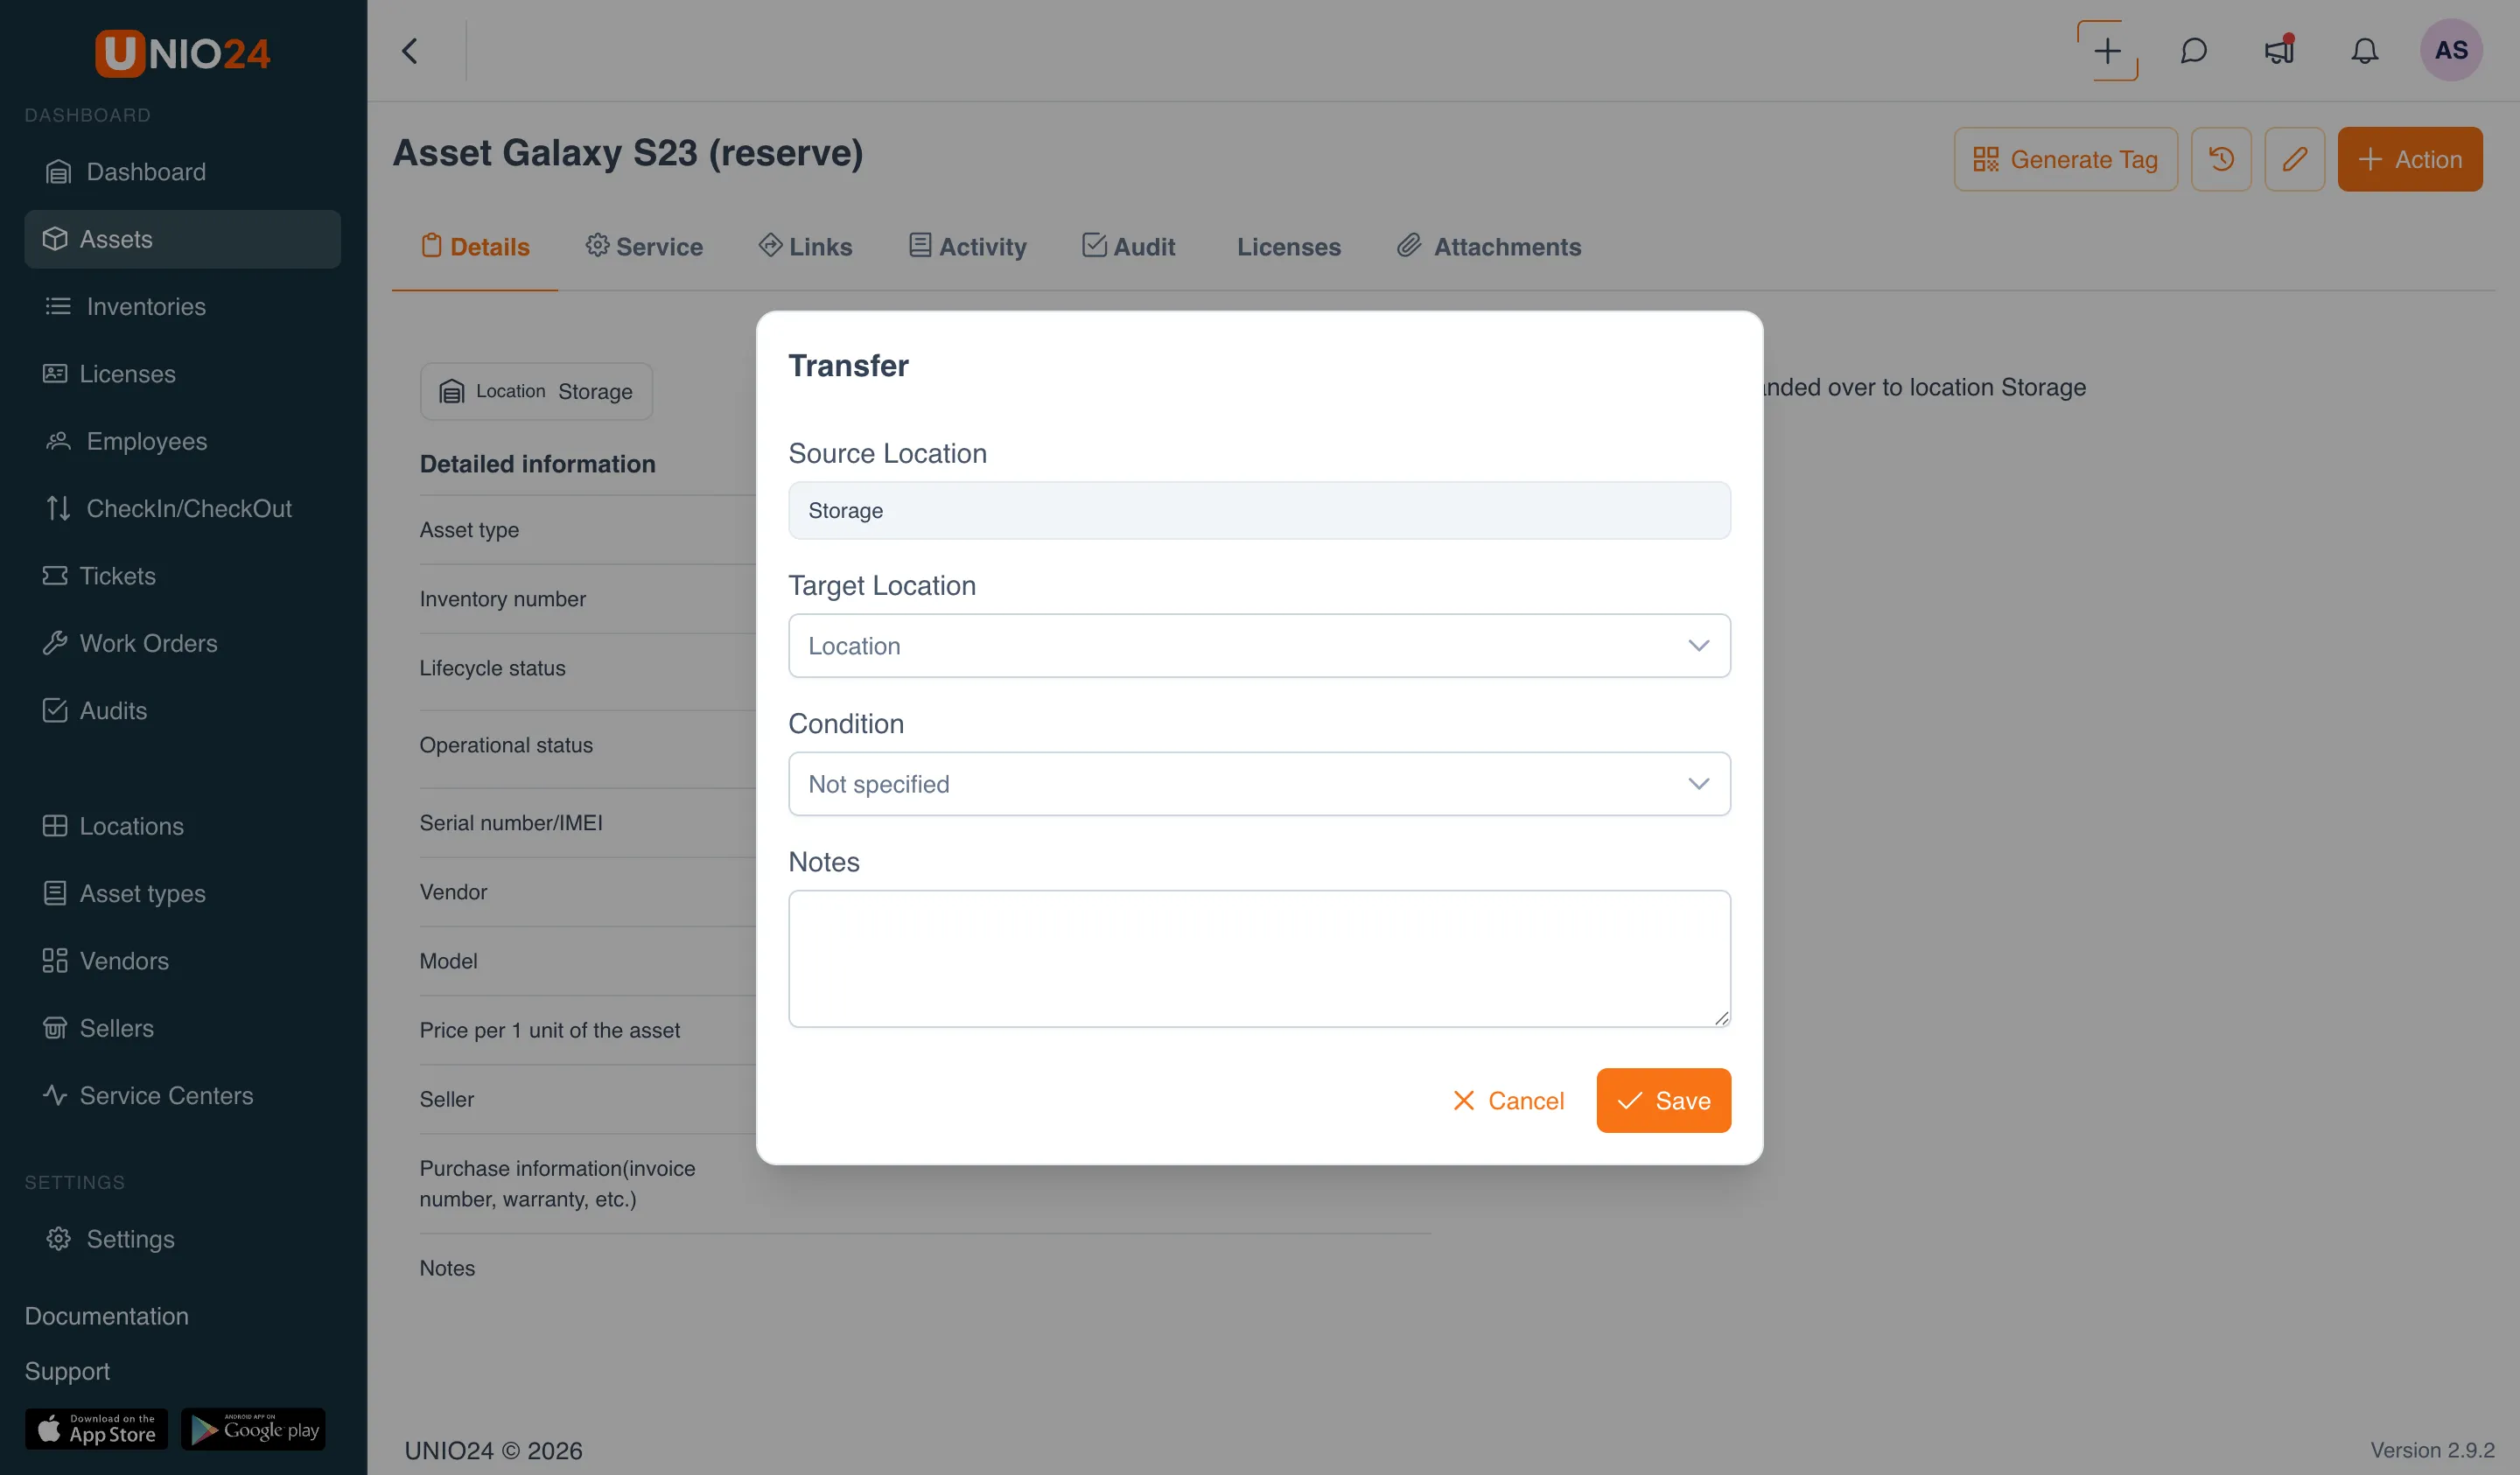Open the Support link
2520x1475 pixels.
67,1371
